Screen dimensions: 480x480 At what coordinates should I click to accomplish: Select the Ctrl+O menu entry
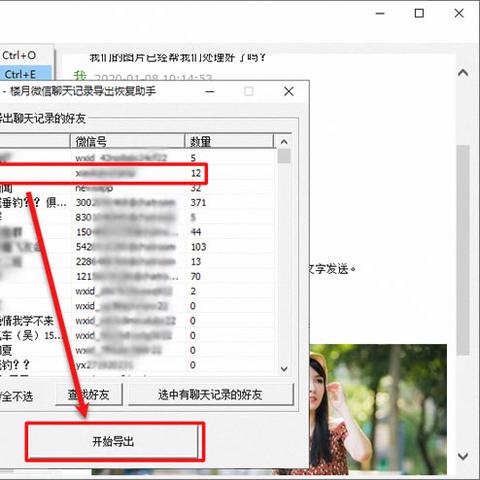pos(26,55)
